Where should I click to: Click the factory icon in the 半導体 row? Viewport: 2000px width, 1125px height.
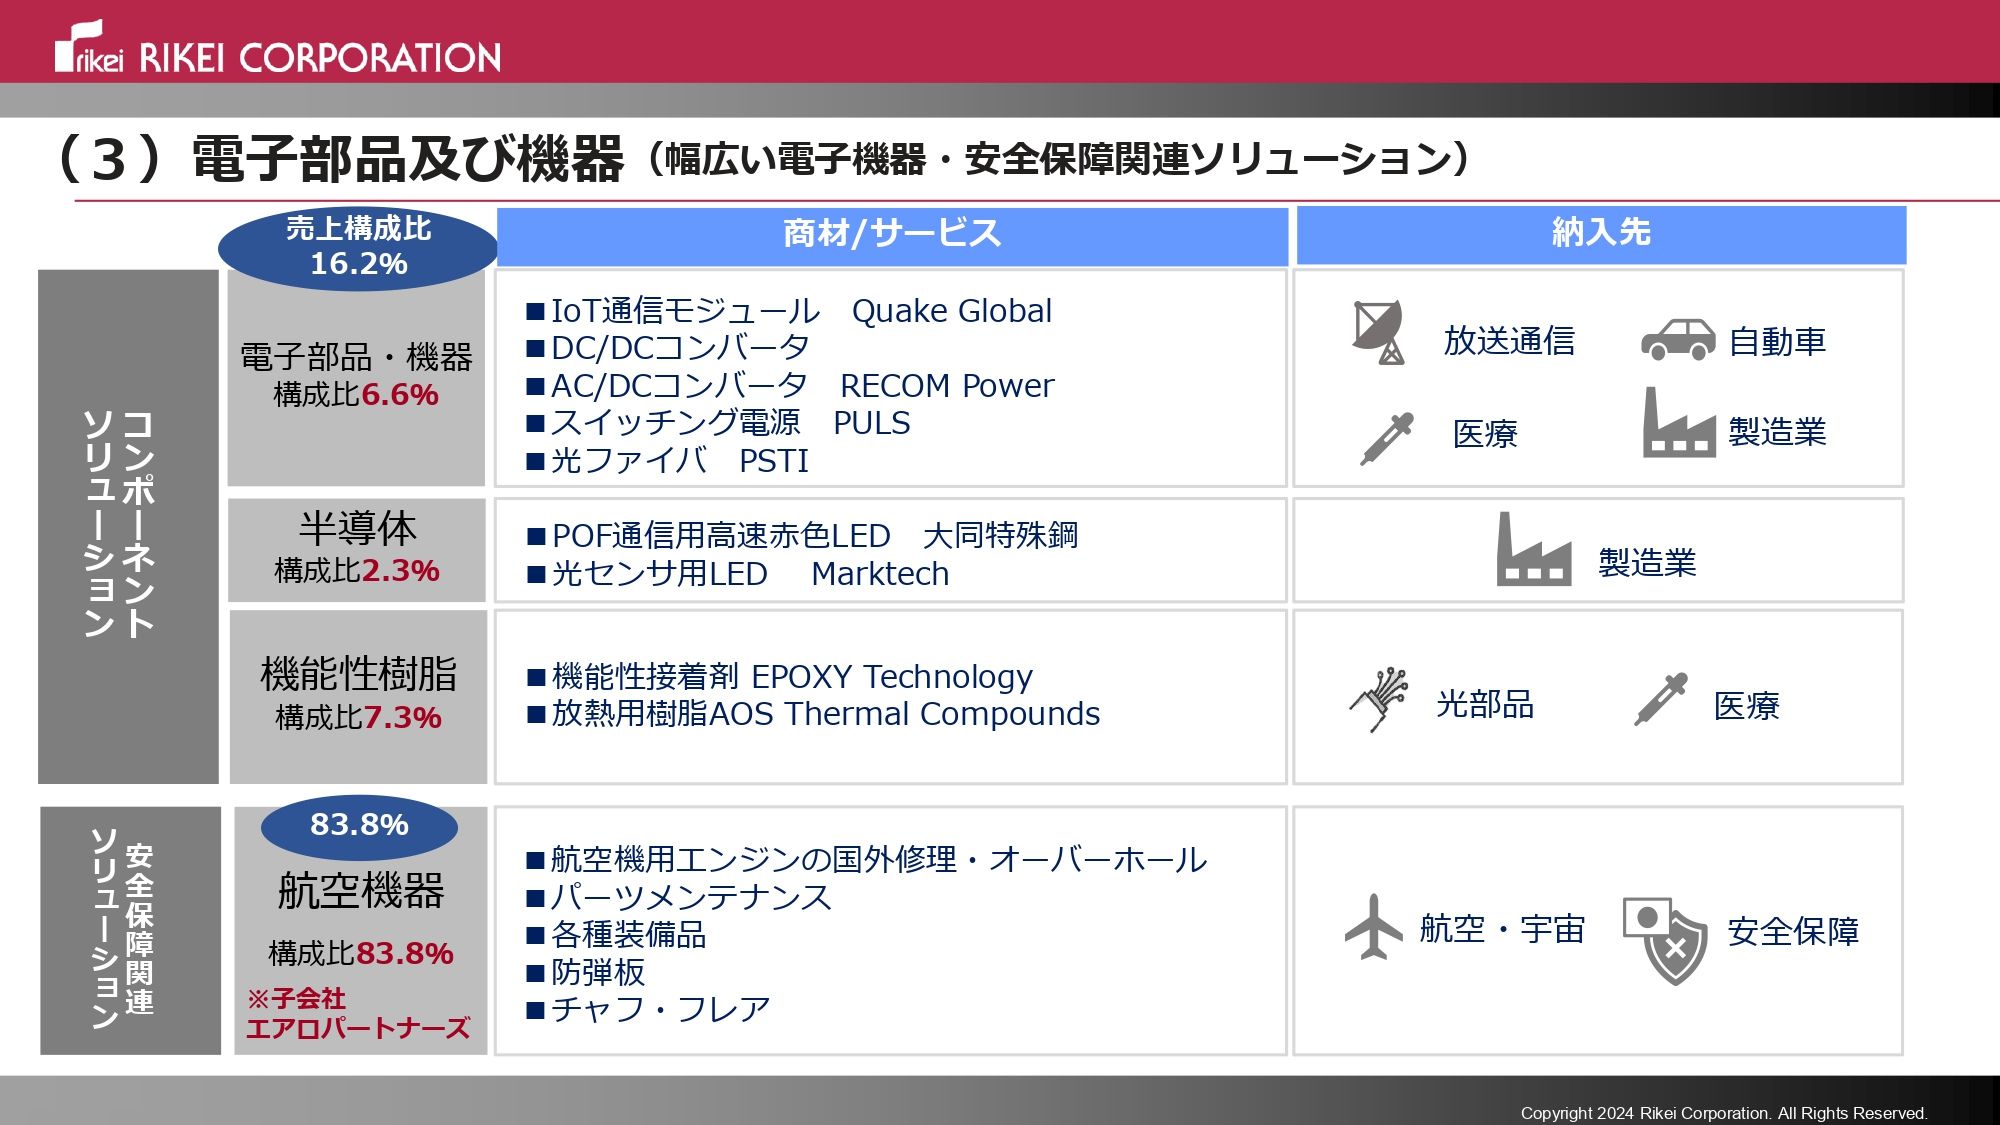1533,549
